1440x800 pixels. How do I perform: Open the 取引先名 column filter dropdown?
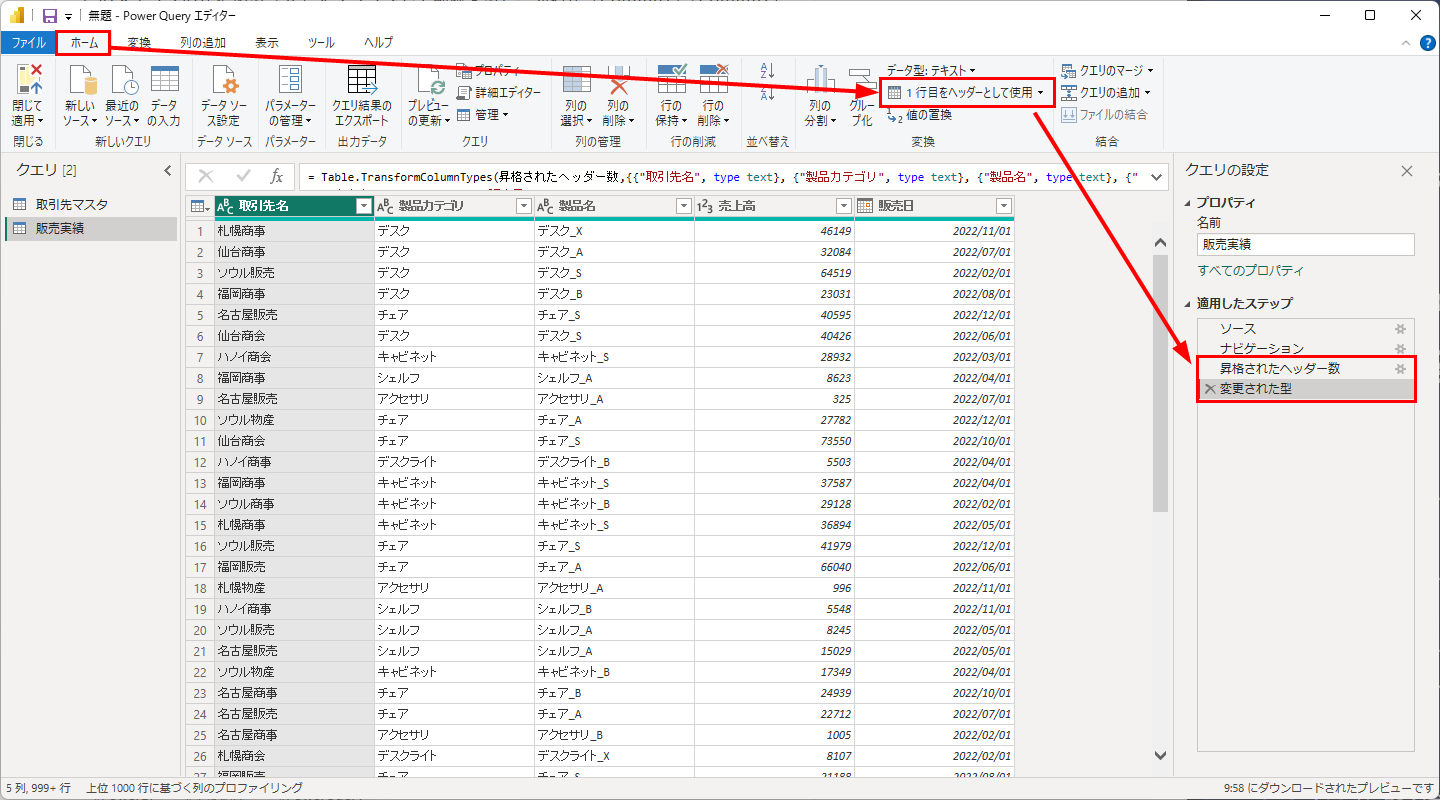pos(364,206)
